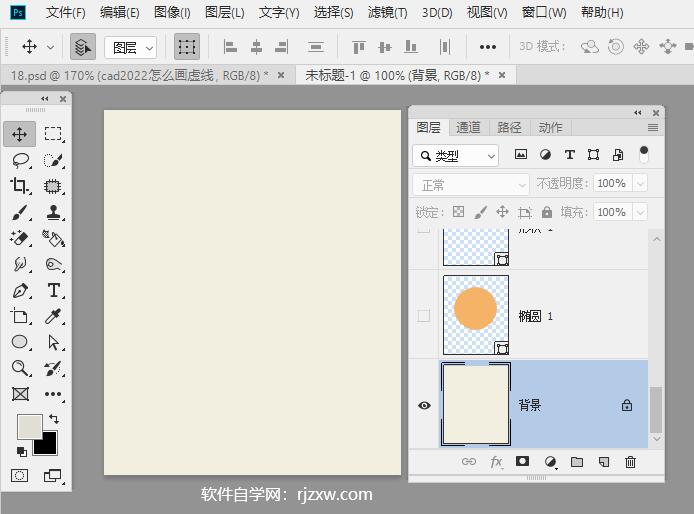Toggle Auto-Select in options bar
694x514 pixels.
point(83,46)
